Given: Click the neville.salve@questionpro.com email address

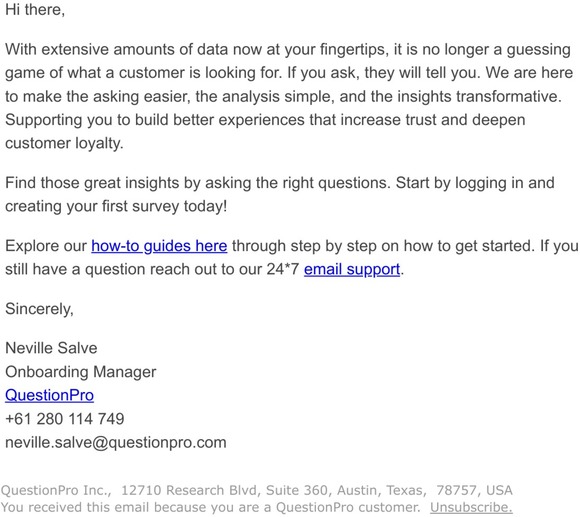Looking at the screenshot, I should 115,442.
